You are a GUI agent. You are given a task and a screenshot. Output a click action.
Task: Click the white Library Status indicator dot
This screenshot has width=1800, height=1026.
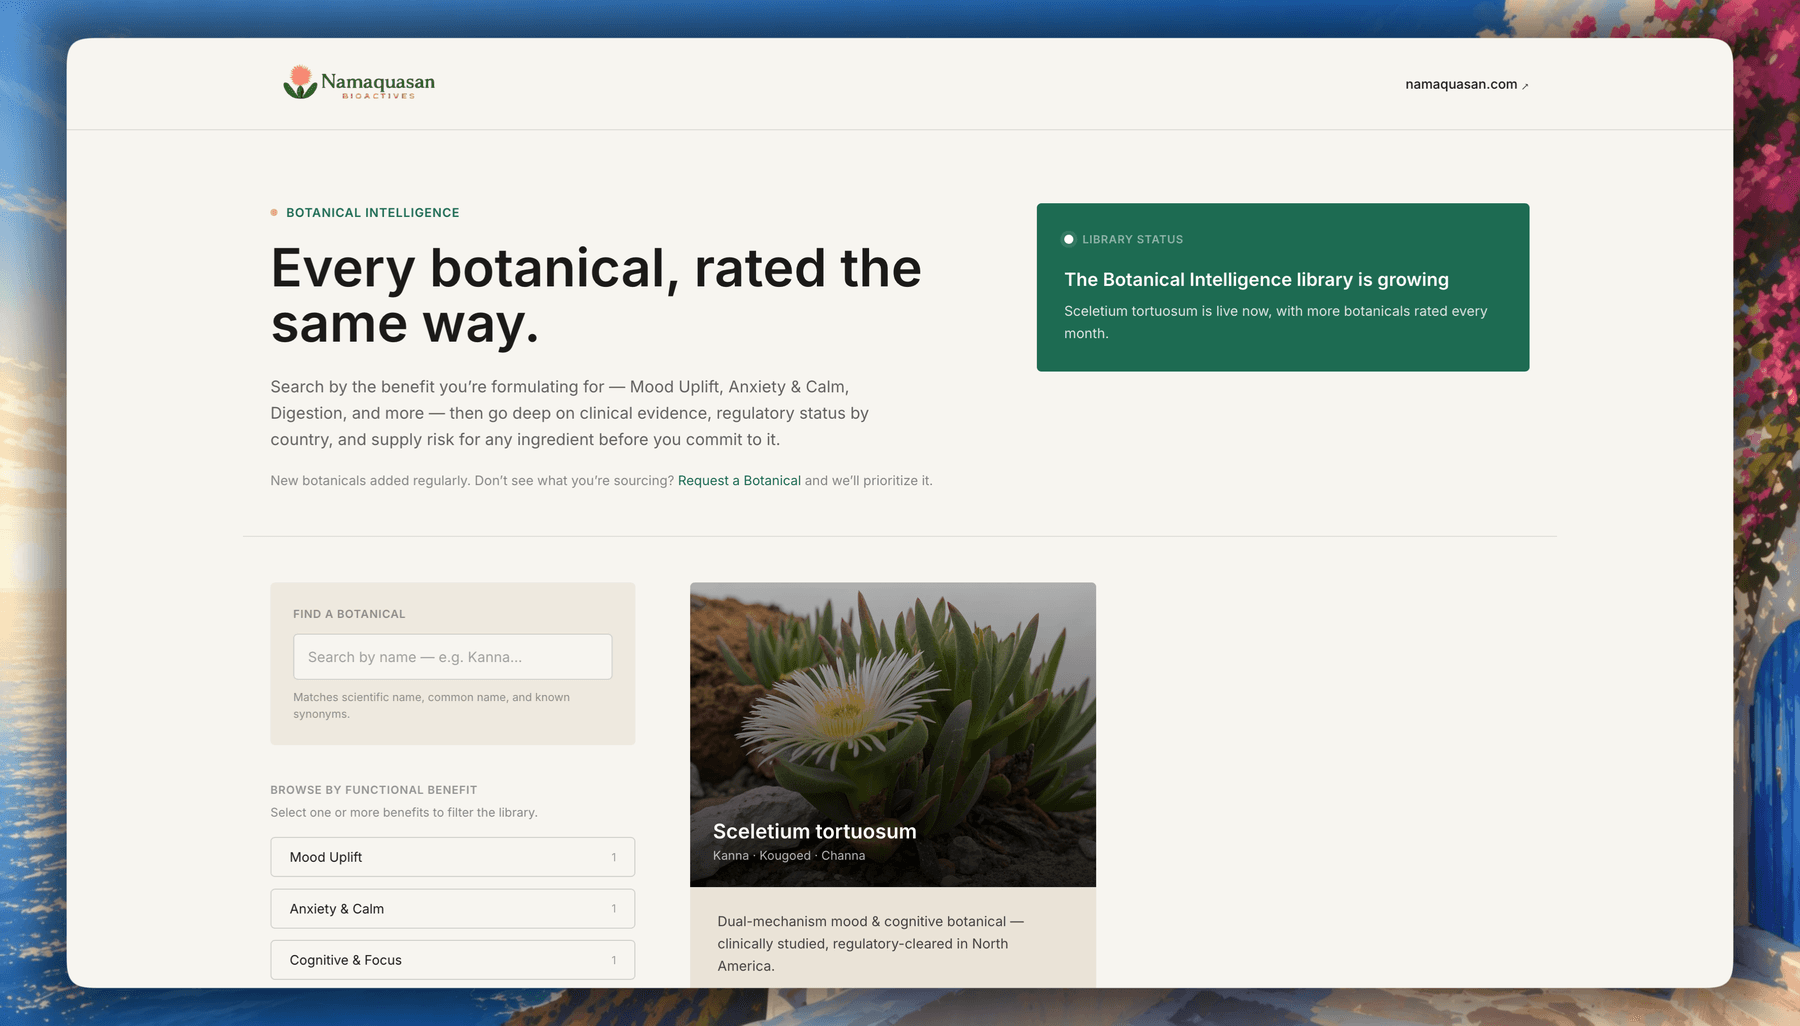click(x=1069, y=239)
